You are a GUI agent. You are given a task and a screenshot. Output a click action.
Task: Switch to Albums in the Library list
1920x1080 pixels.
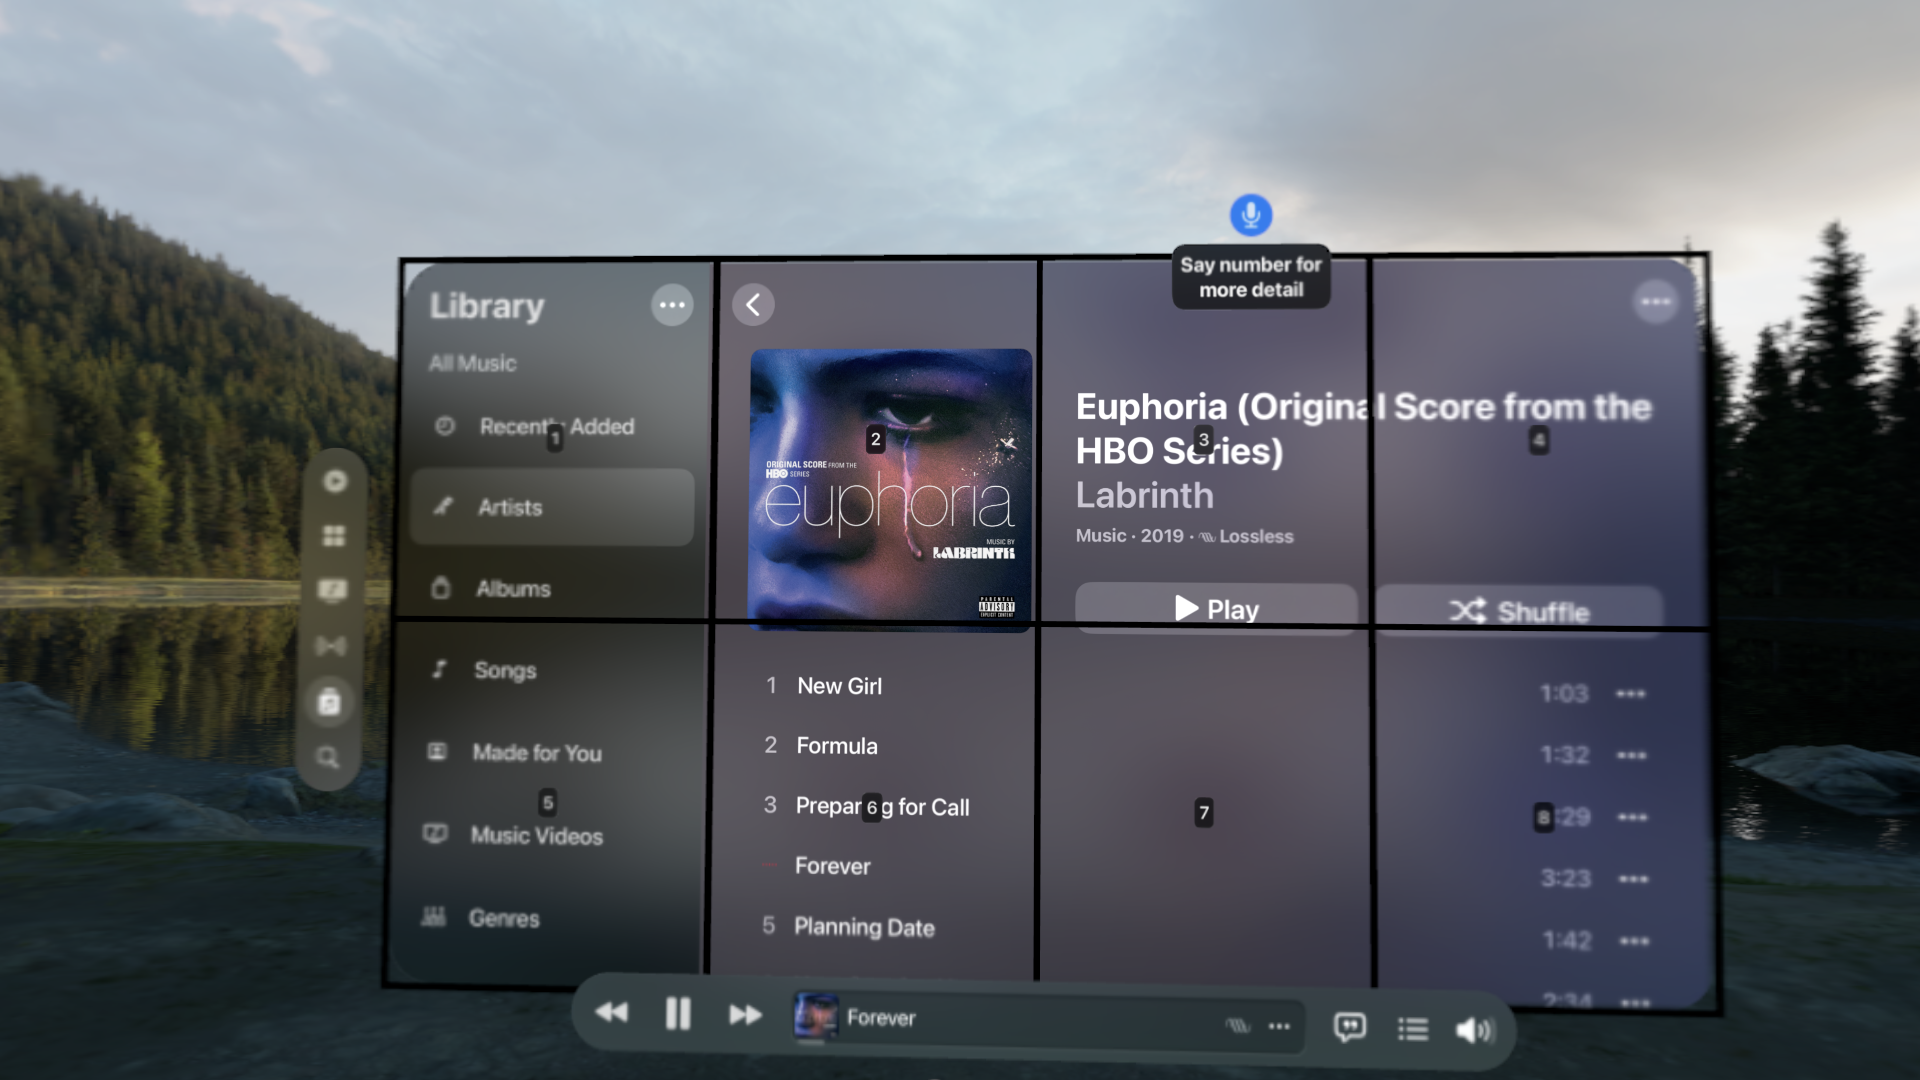551,589
